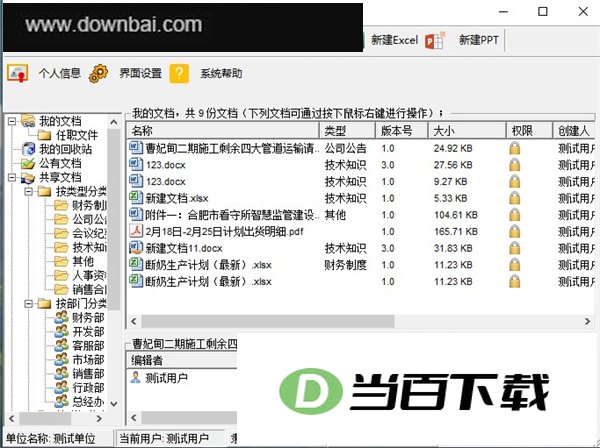The image size is (600, 448).
Task: Click the 开发部 department icon
Action: [61, 332]
